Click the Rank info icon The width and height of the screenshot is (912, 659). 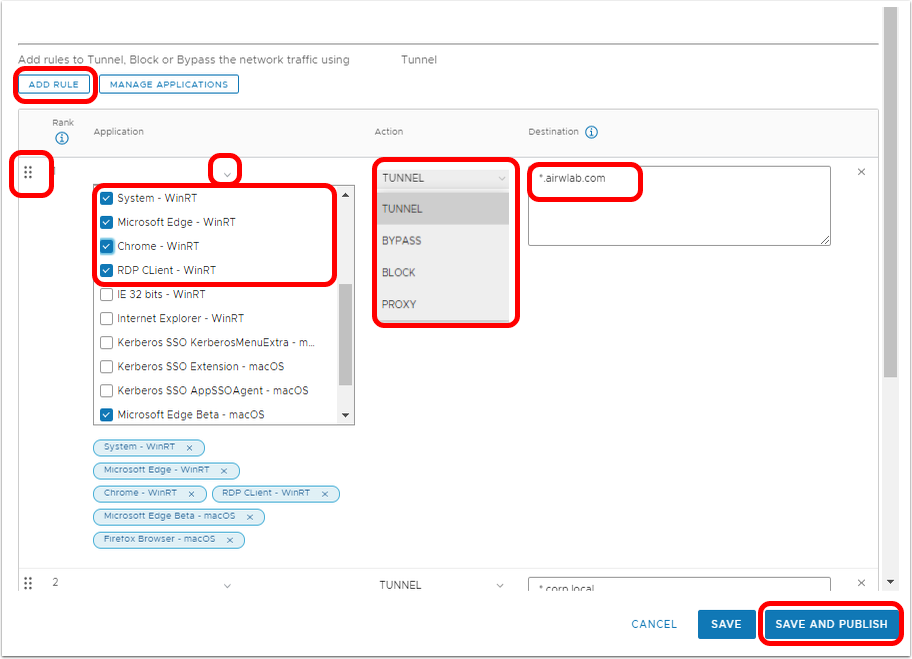62,138
